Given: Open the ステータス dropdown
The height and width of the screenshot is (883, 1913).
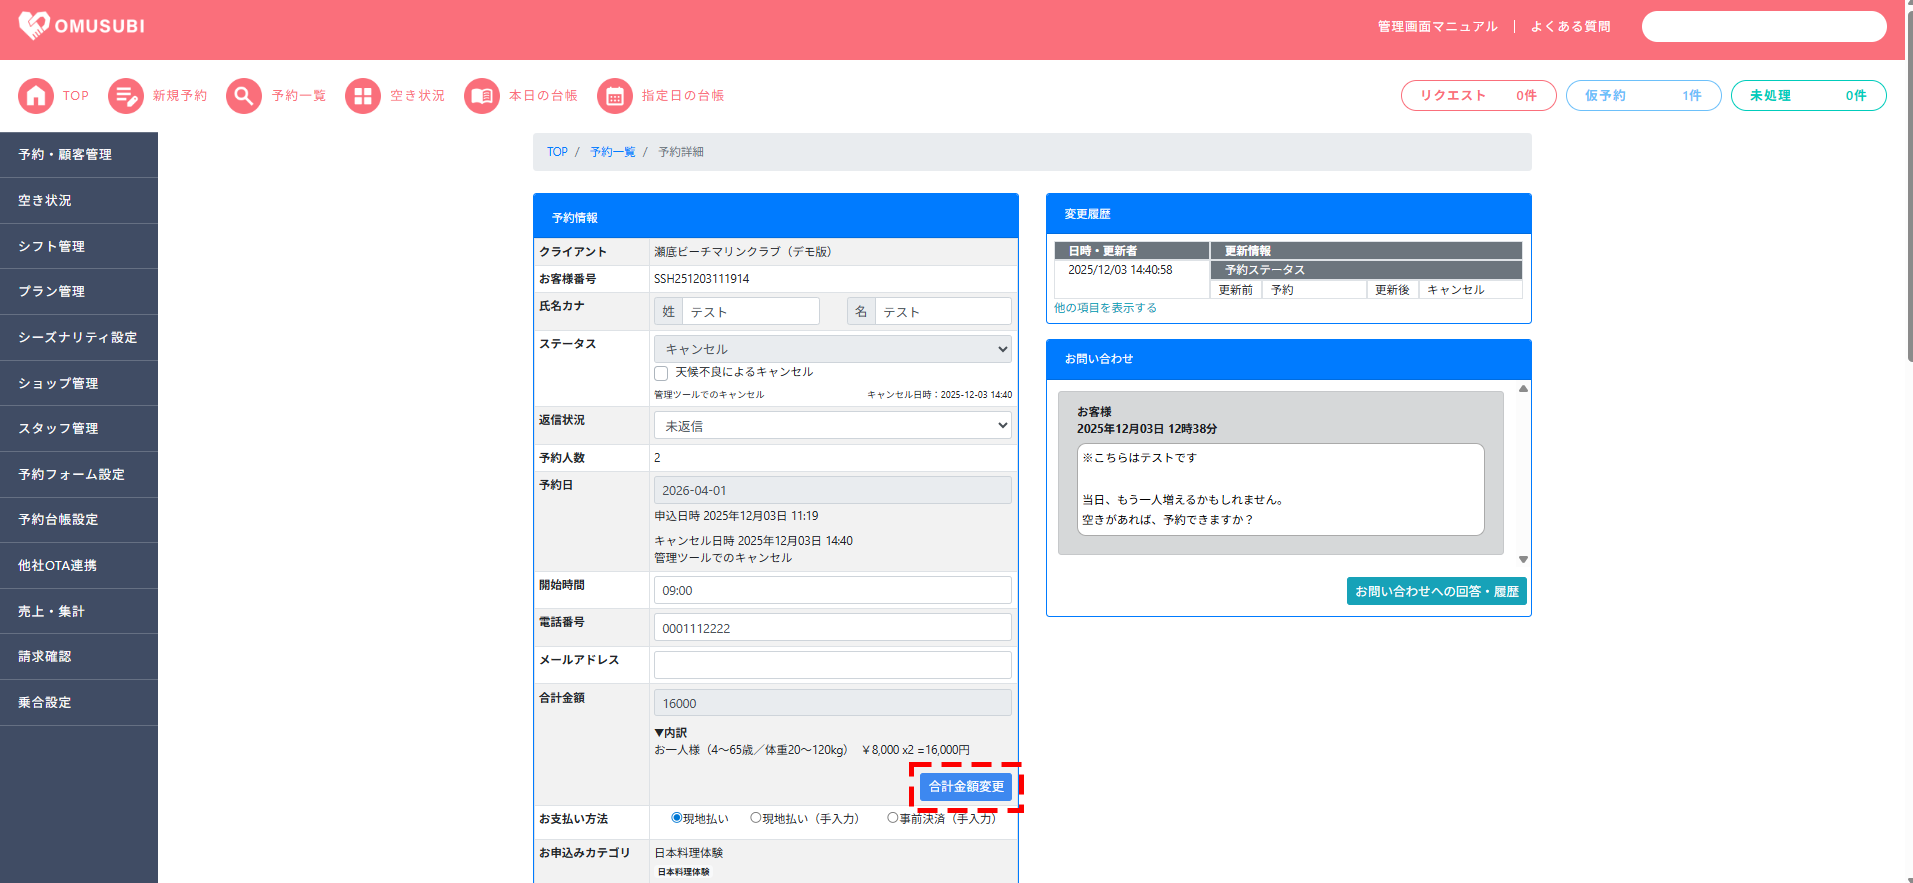Looking at the screenshot, I should click(x=832, y=349).
